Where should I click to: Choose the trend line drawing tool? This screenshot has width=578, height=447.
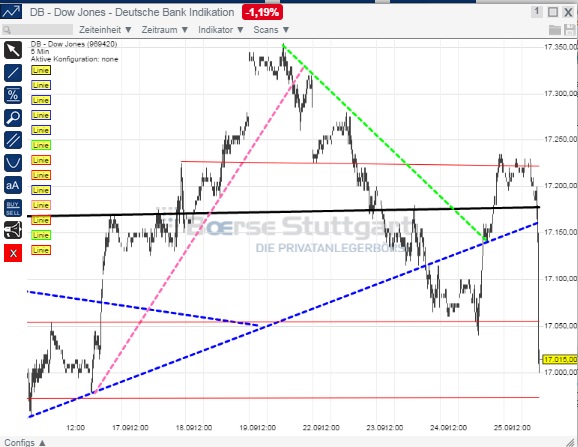[13, 73]
